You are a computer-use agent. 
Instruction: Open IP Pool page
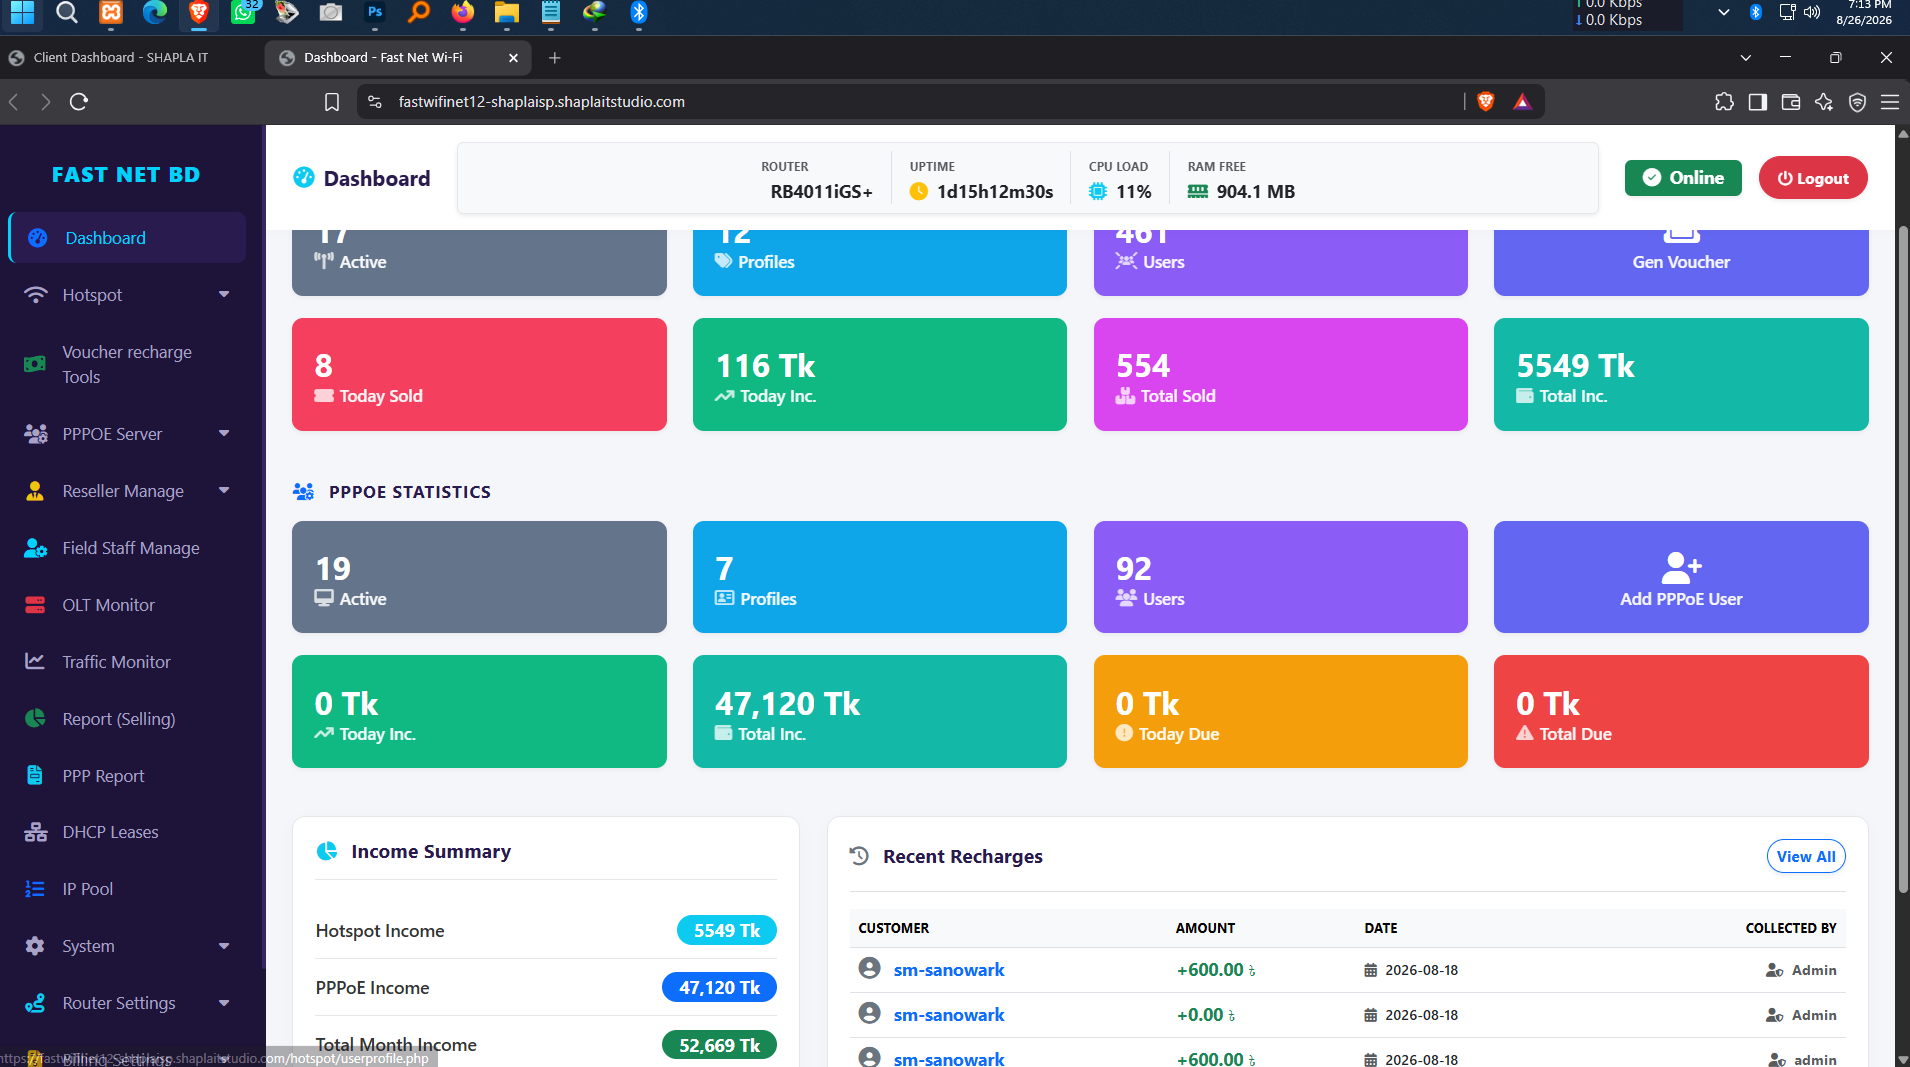pos(127,889)
